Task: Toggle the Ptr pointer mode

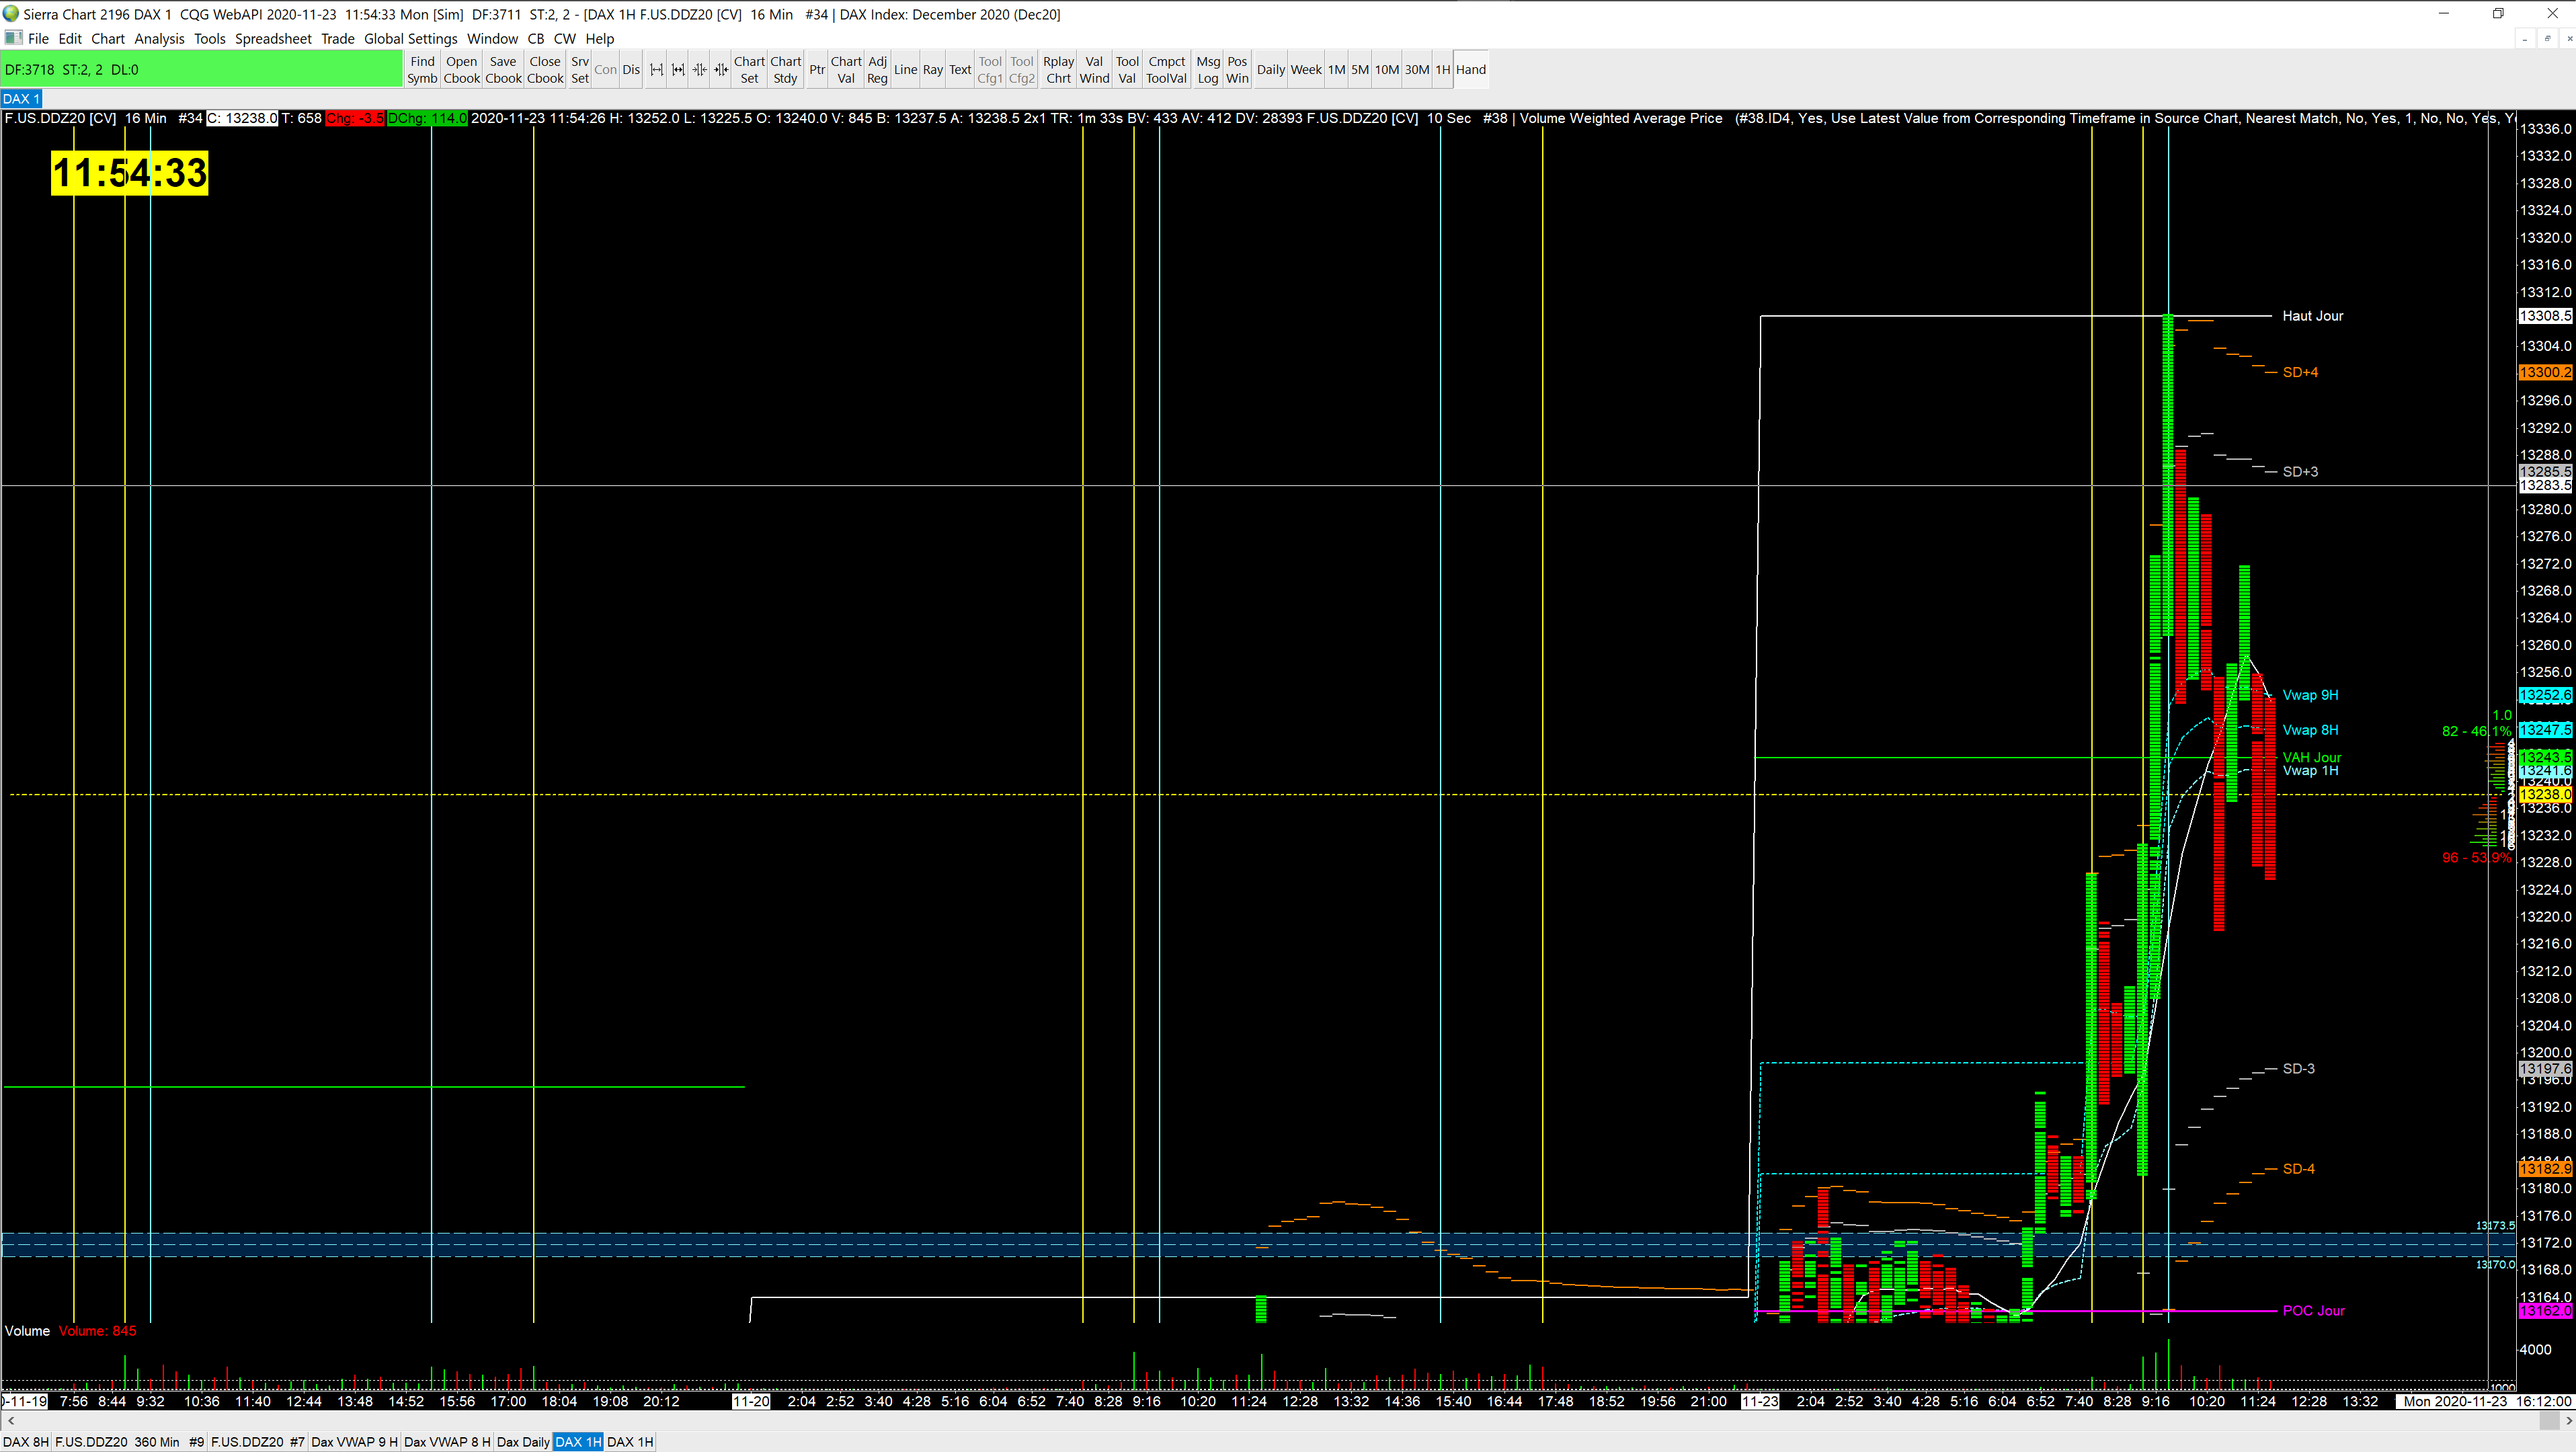Action: point(816,70)
